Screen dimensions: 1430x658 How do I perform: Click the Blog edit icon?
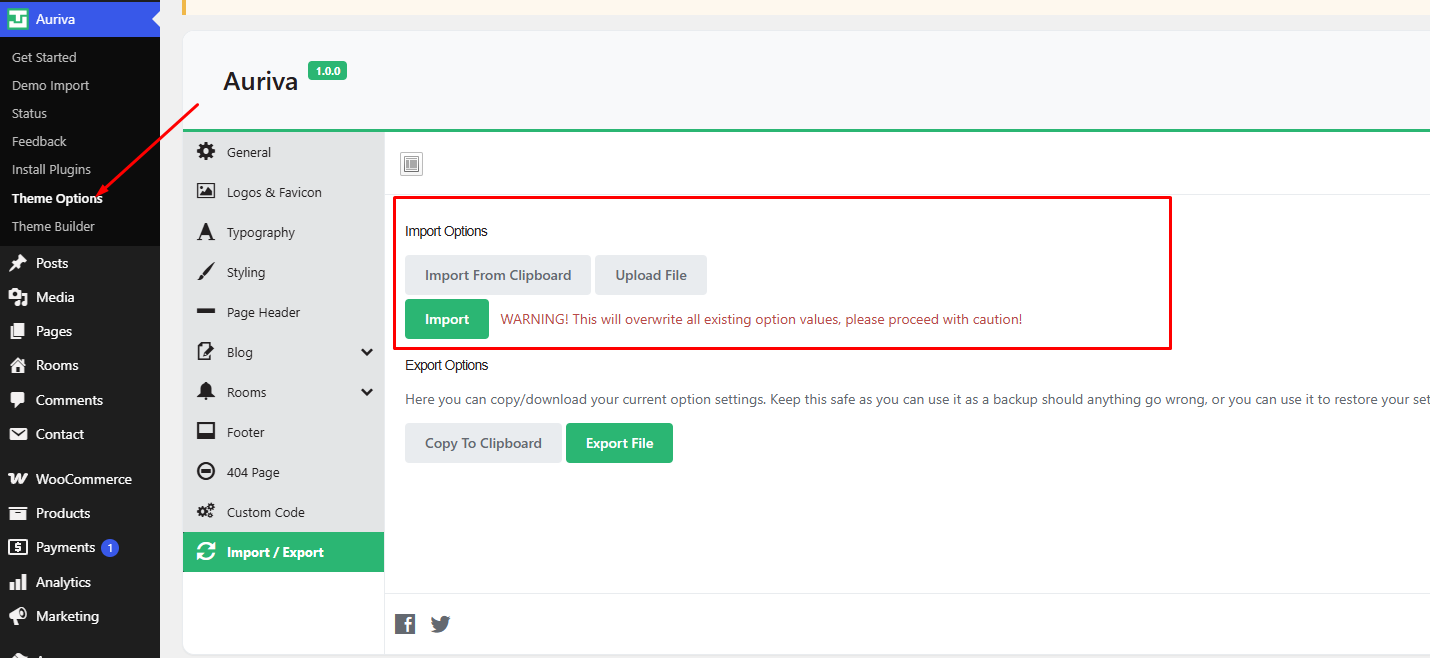click(x=206, y=351)
